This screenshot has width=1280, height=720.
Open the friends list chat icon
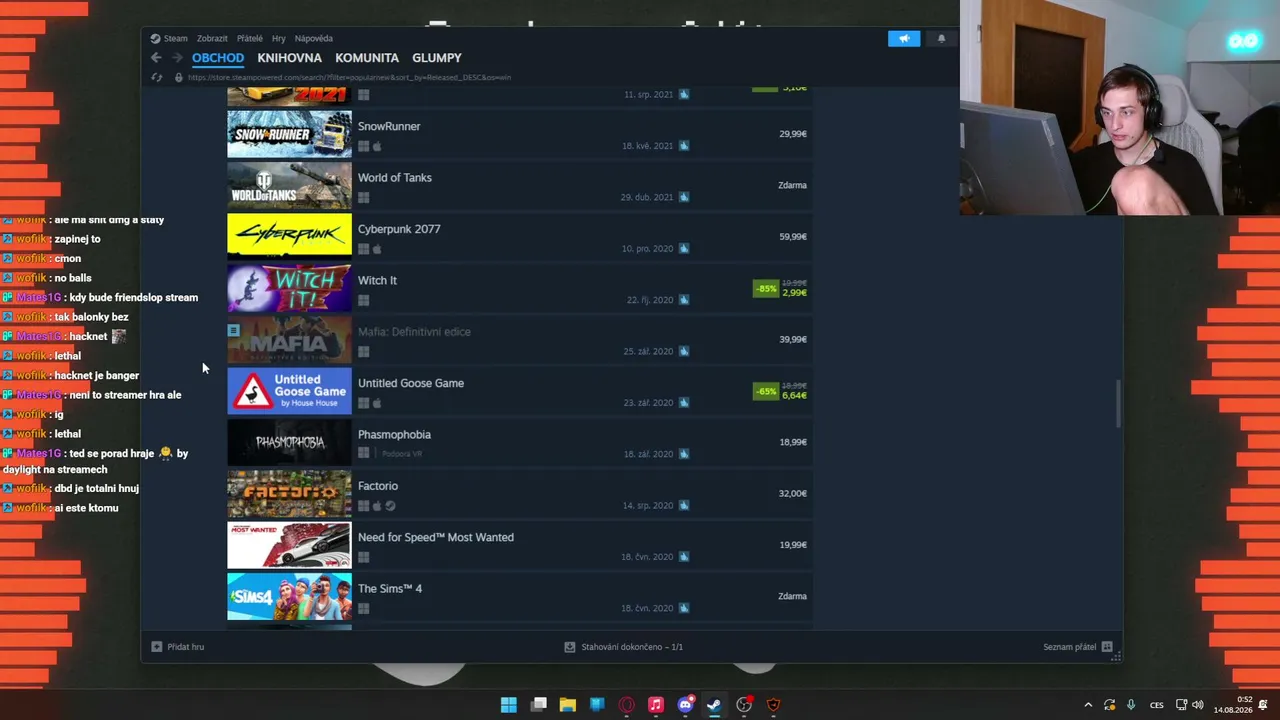[x=1107, y=647]
